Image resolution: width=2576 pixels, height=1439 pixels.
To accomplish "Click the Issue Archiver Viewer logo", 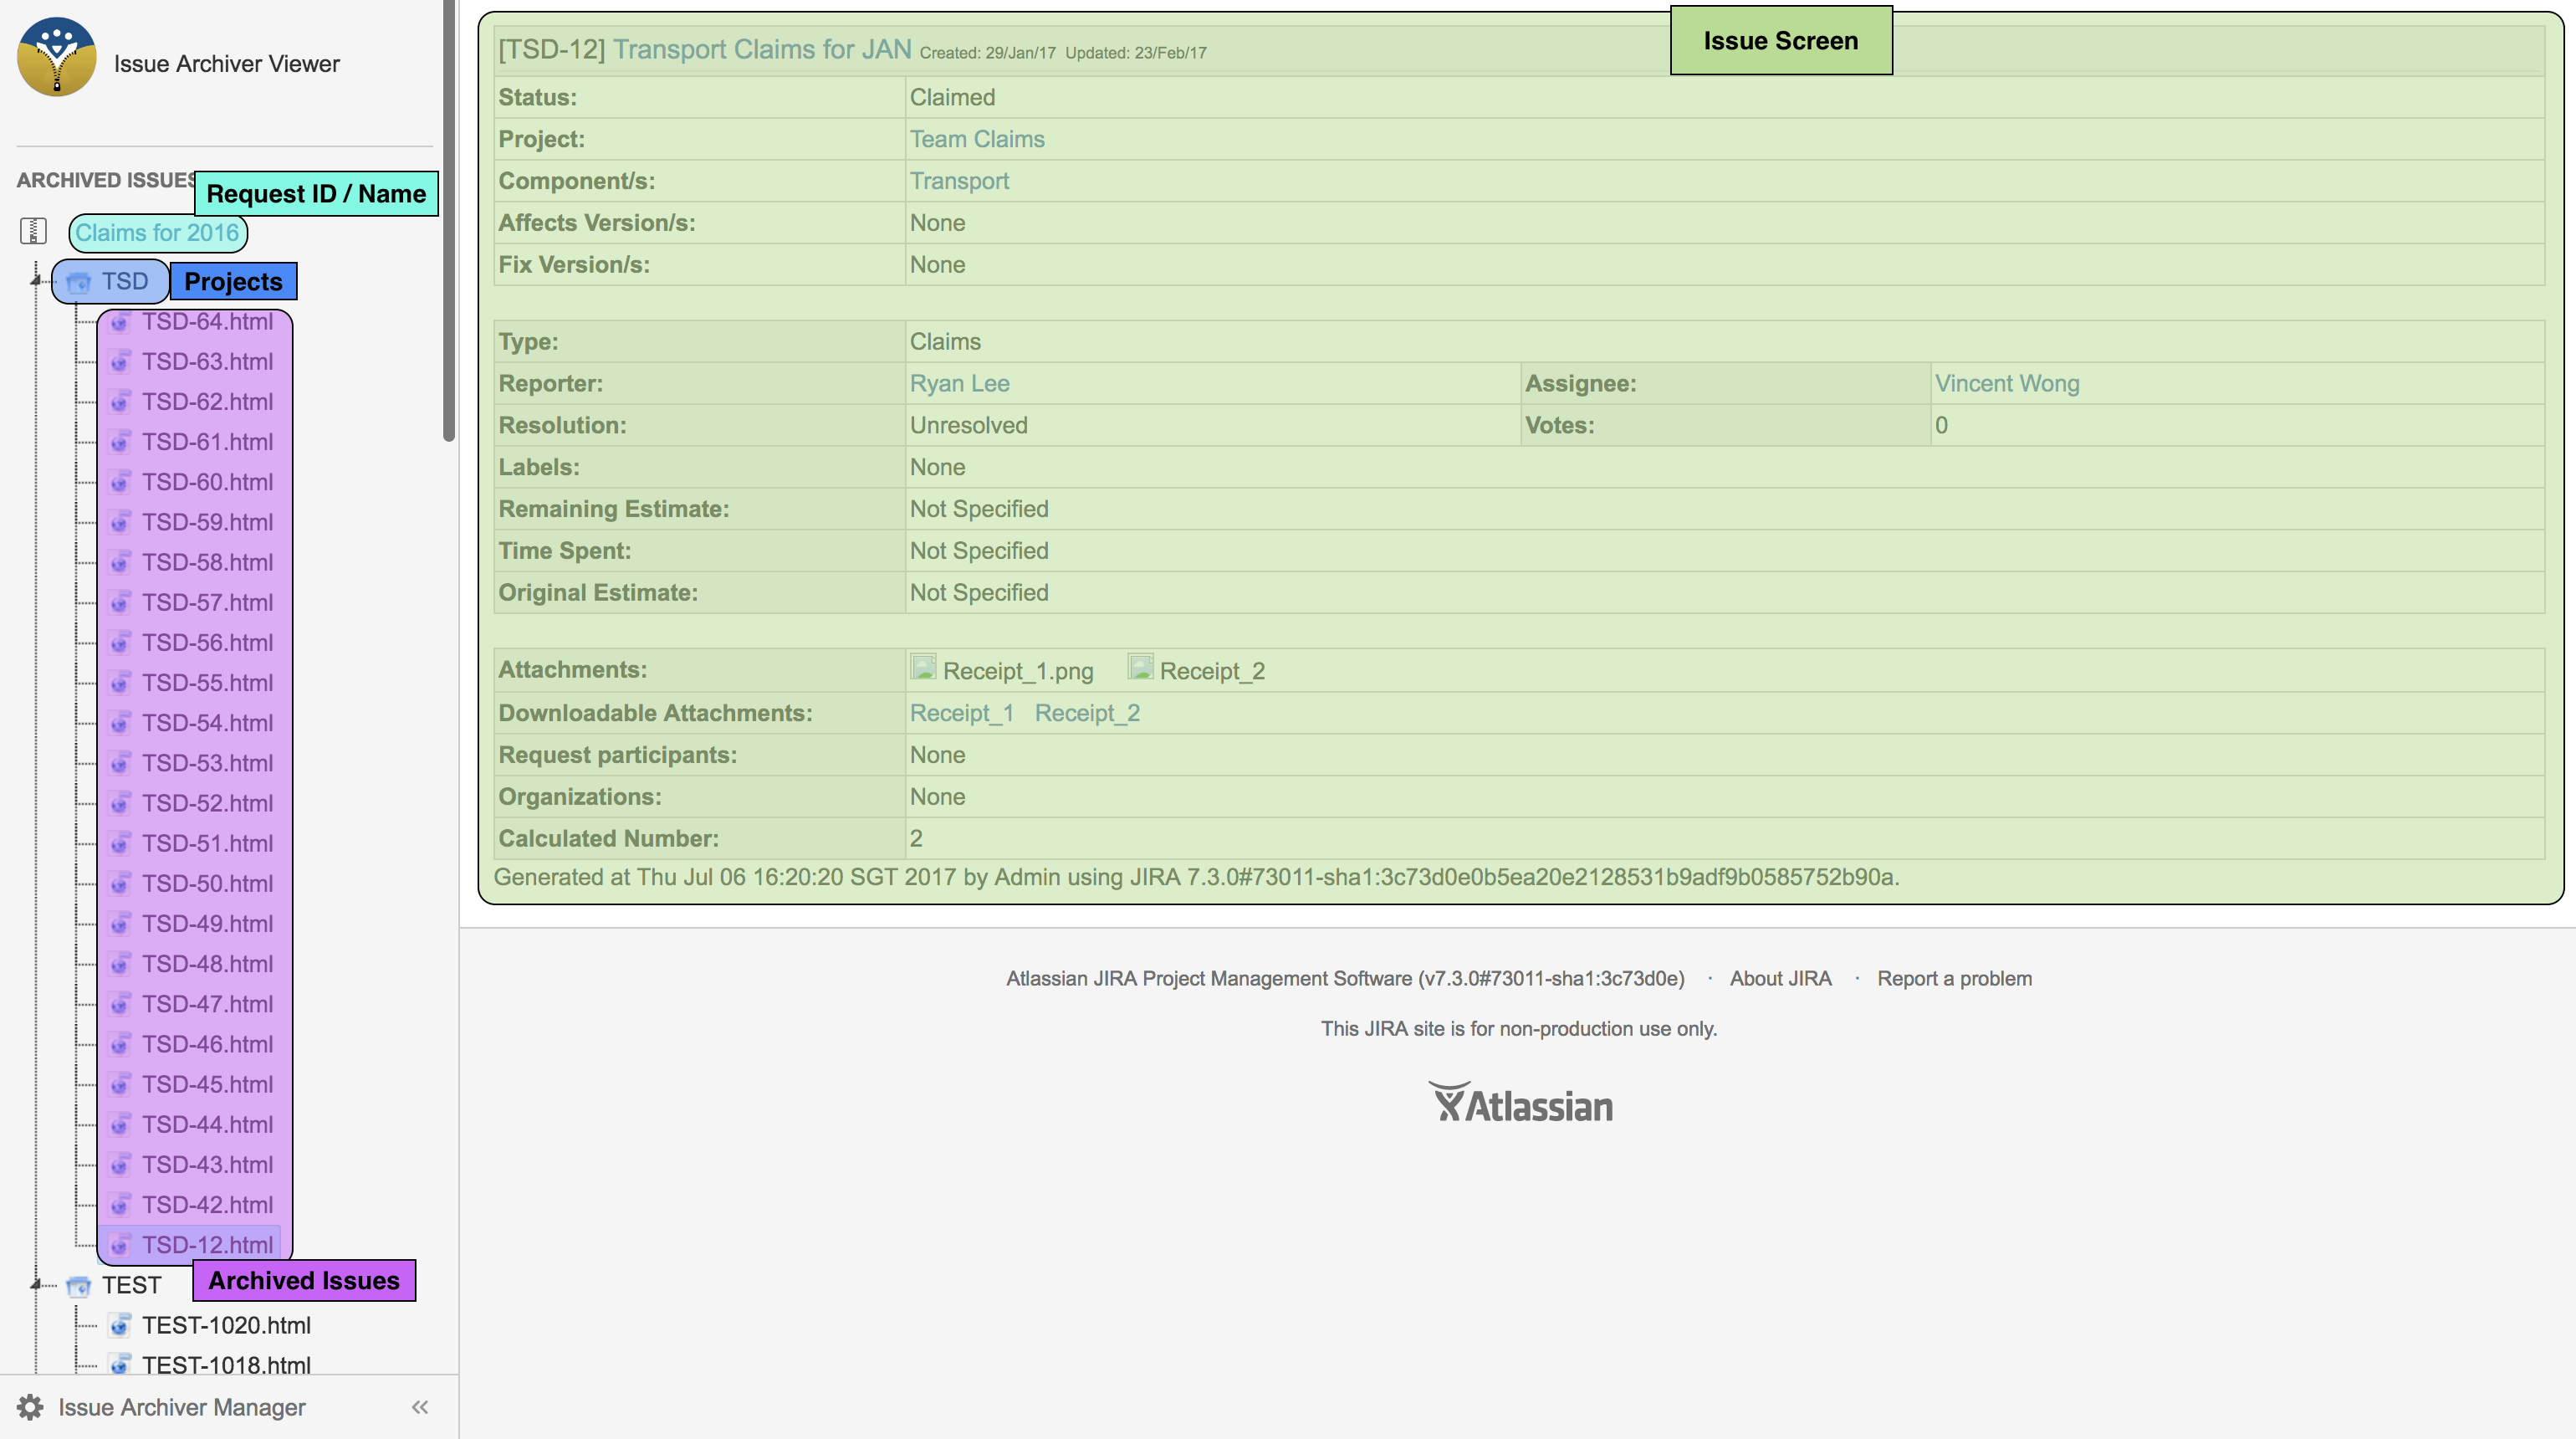I will click(x=57, y=55).
